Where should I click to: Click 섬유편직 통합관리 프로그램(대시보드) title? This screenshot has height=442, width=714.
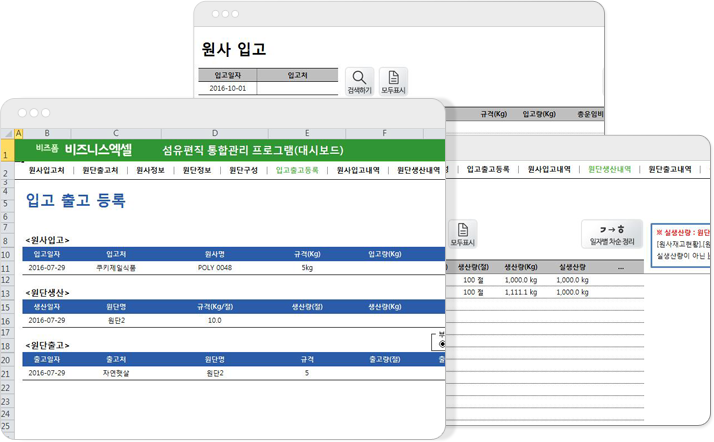coord(253,150)
